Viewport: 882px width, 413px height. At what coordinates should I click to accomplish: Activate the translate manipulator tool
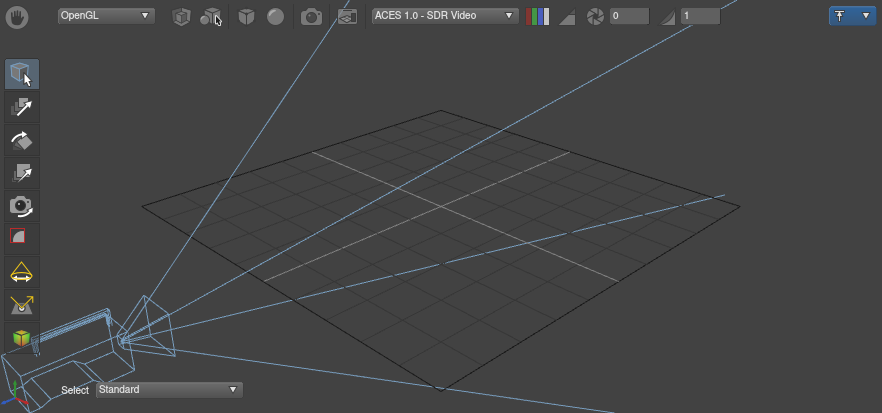coord(21,107)
